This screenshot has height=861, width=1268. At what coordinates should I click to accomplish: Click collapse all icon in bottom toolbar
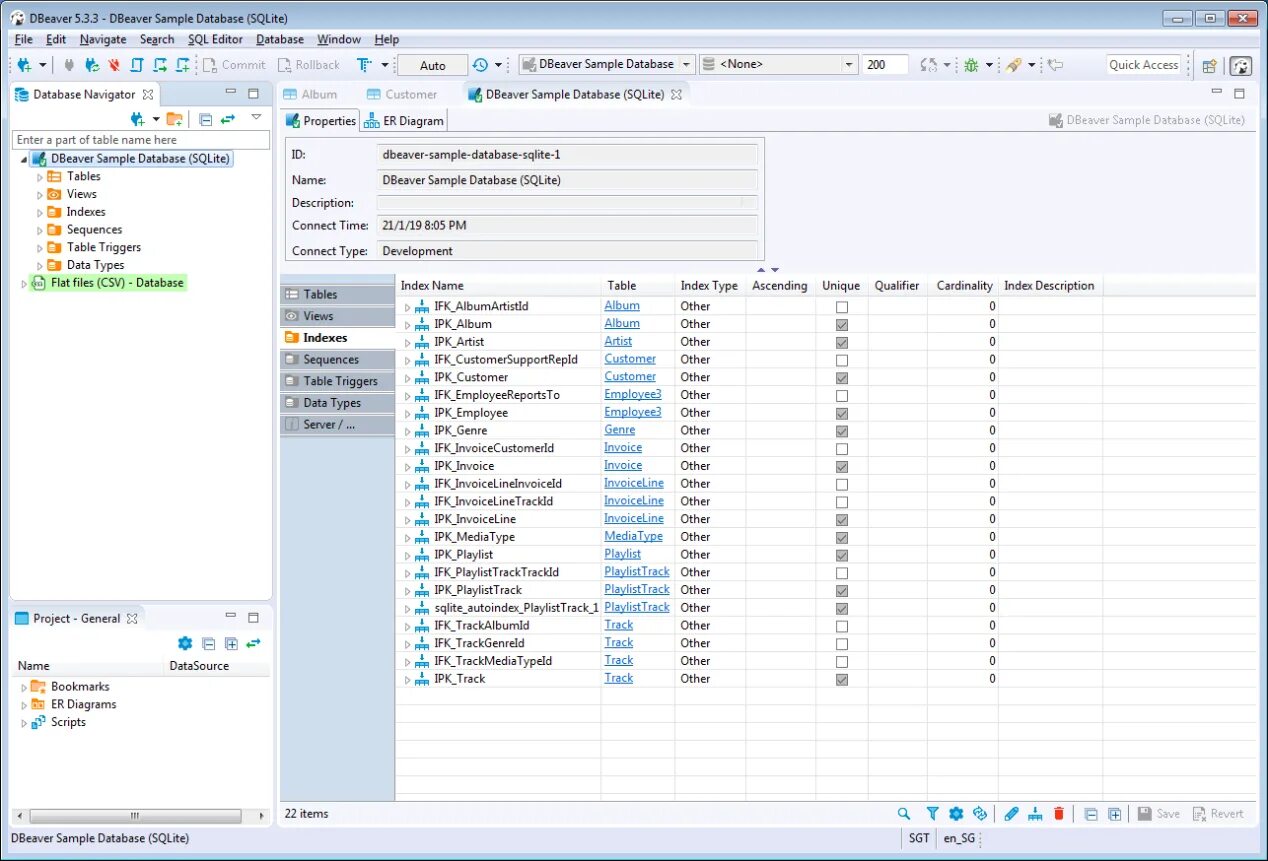tap(1091, 814)
